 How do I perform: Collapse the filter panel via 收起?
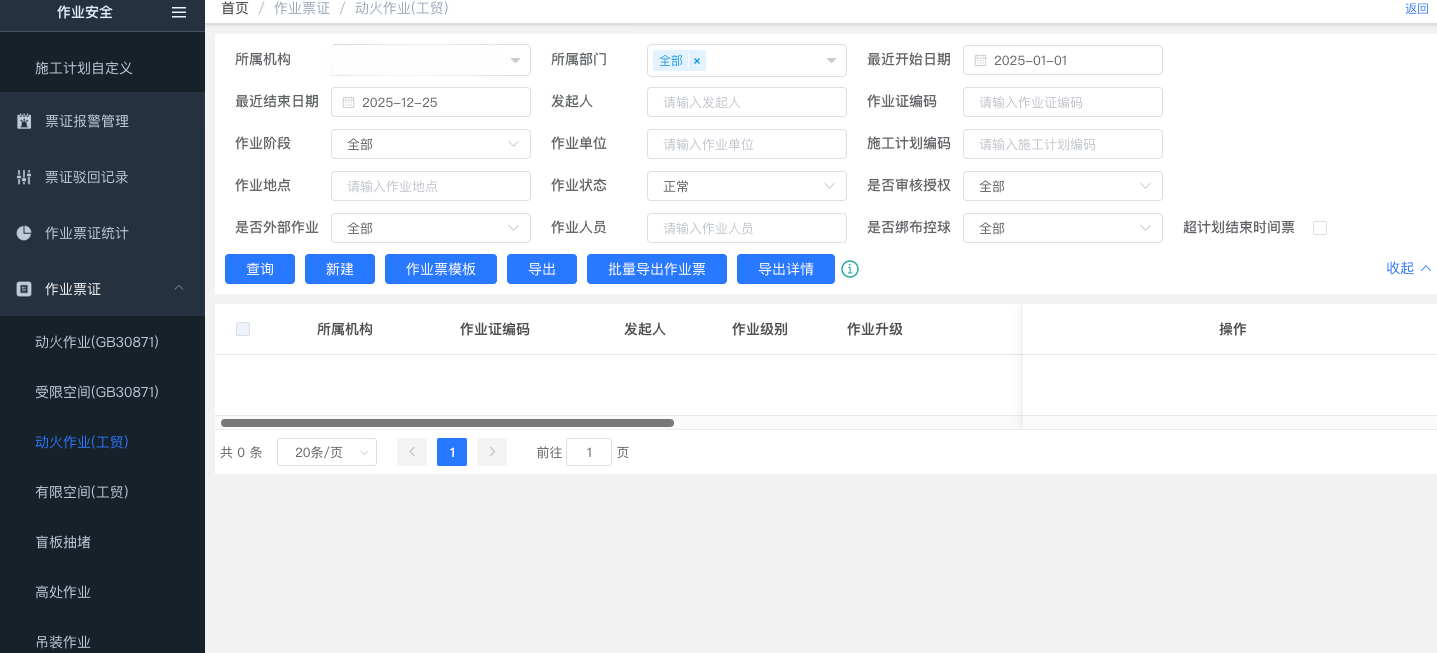tap(1408, 268)
